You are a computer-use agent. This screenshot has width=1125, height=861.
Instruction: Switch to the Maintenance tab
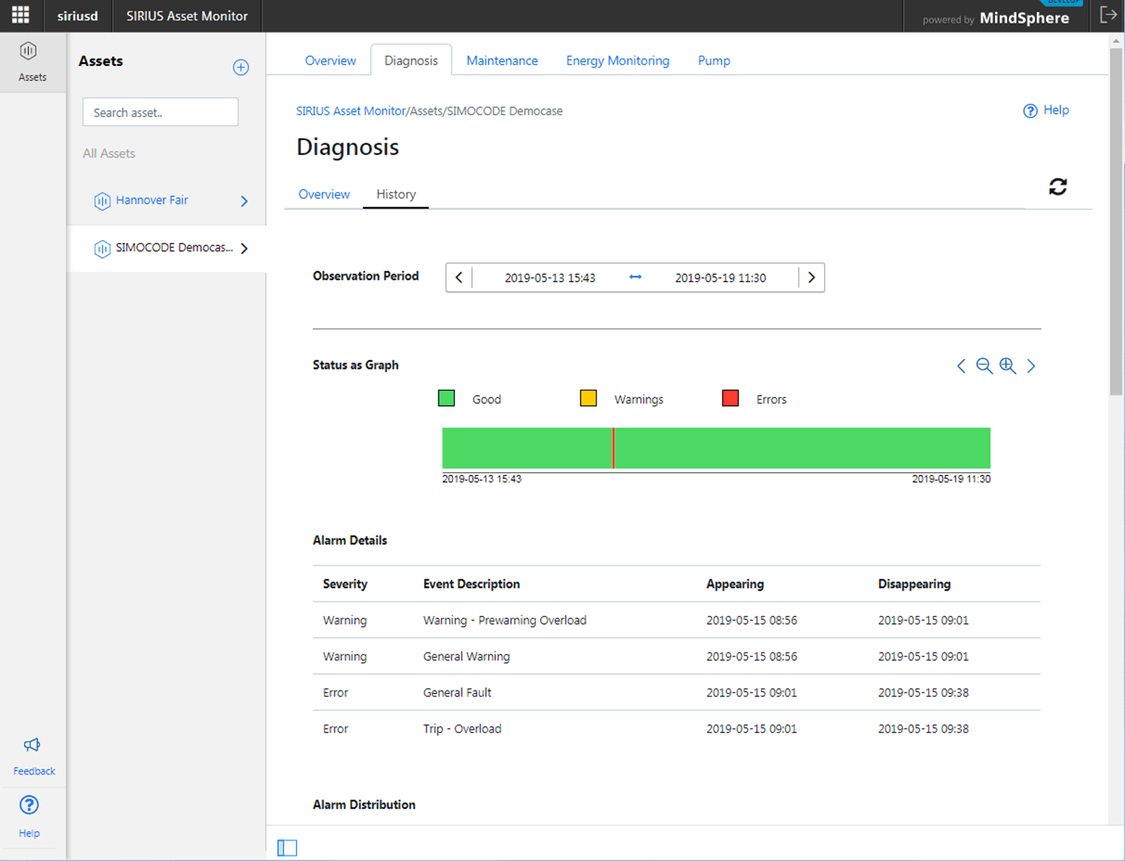point(502,60)
